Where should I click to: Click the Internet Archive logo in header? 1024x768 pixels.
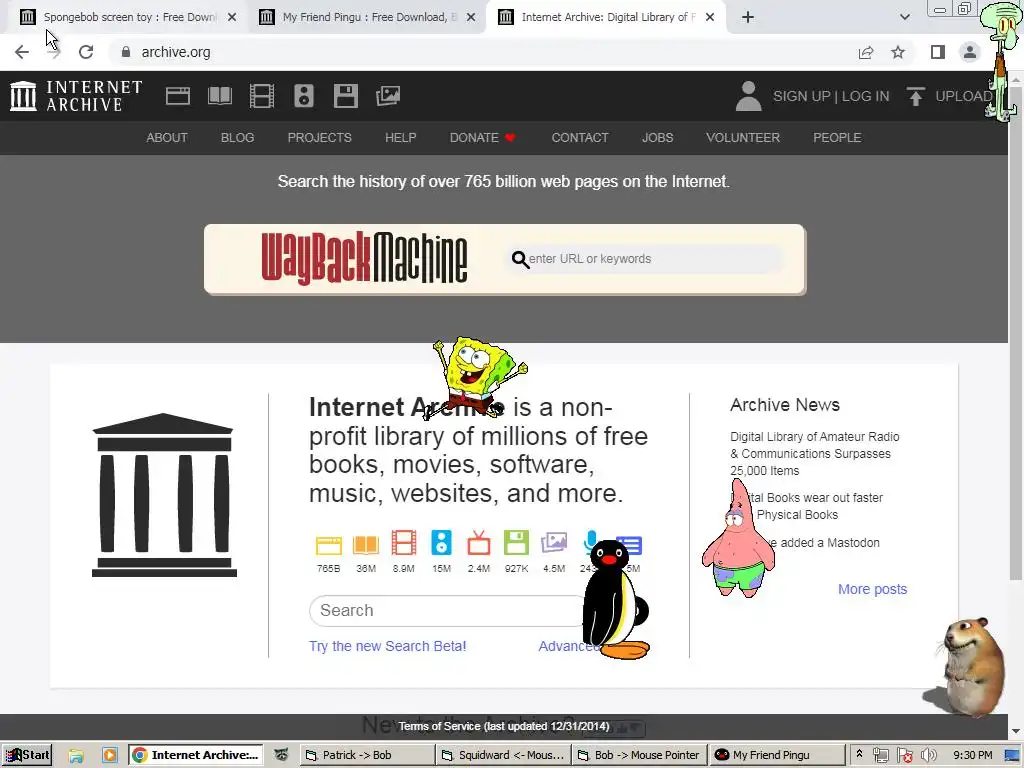(x=76, y=96)
